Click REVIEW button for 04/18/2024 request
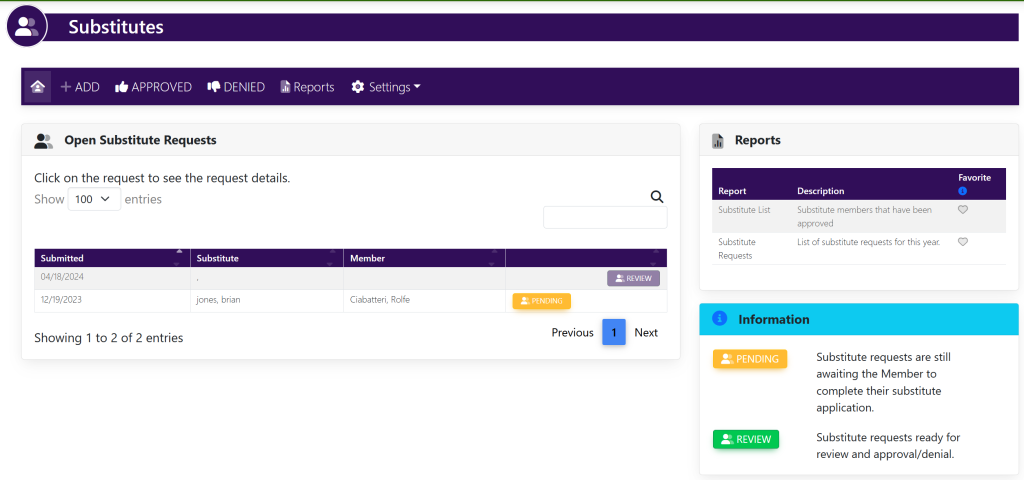This screenshot has width=1024, height=480. point(633,279)
